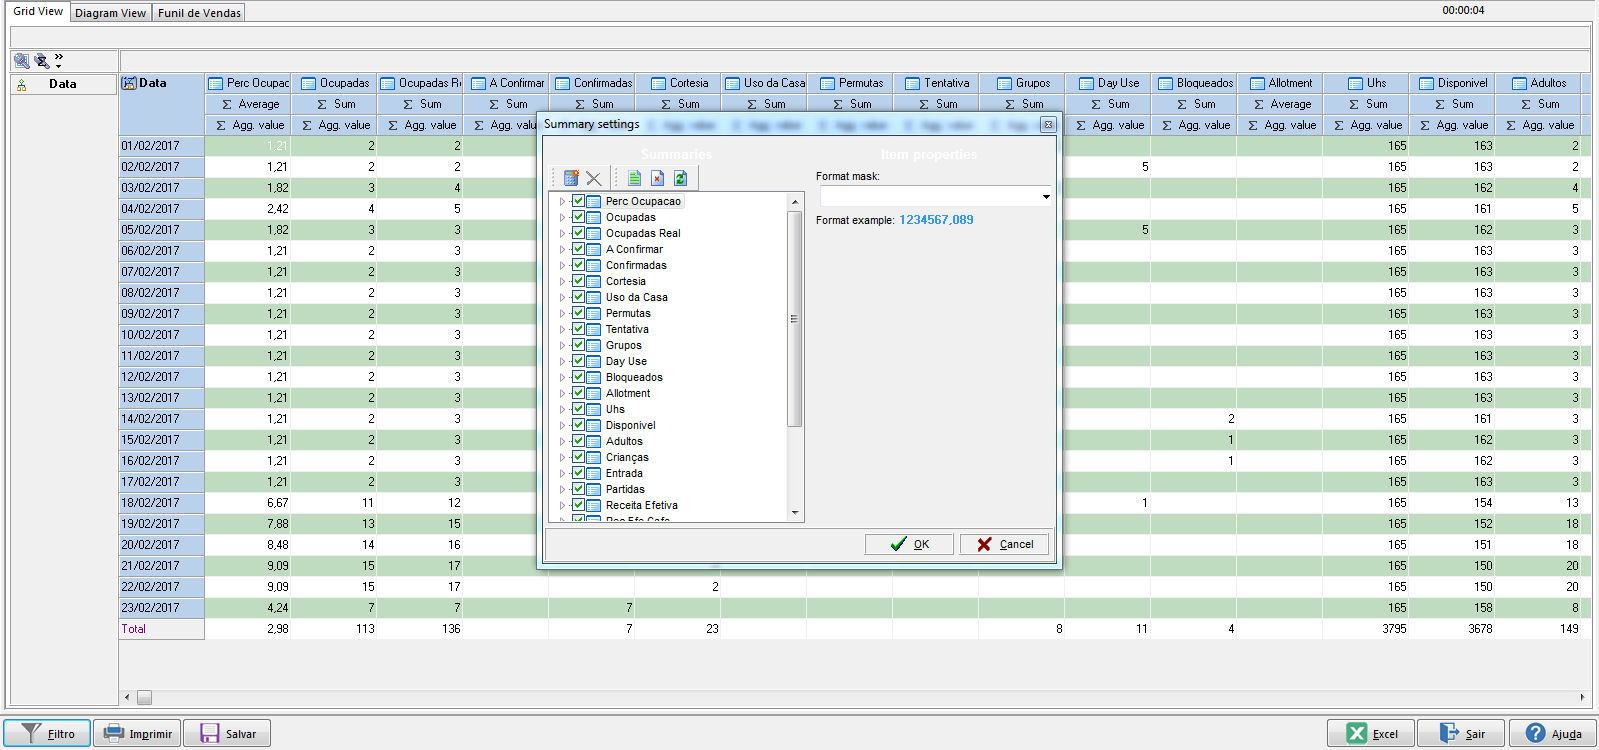
Task: Select the Grid View tab
Action: pyautogui.click(x=38, y=11)
